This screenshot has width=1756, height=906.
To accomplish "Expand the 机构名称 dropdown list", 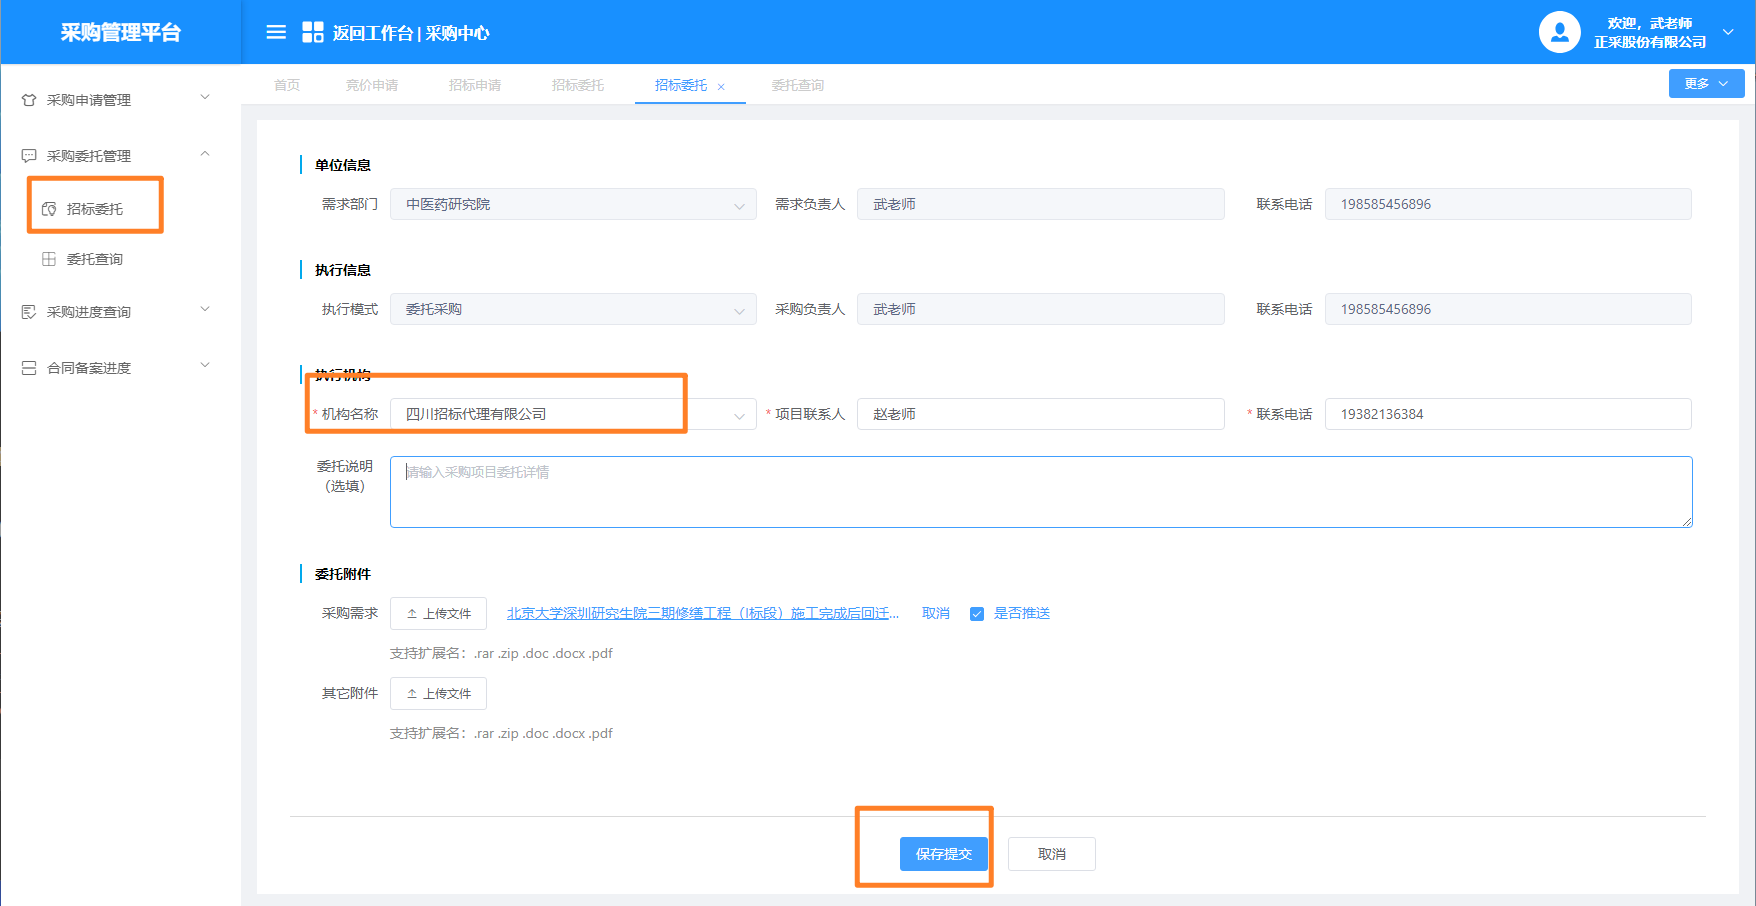I will [x=739, y=415].
